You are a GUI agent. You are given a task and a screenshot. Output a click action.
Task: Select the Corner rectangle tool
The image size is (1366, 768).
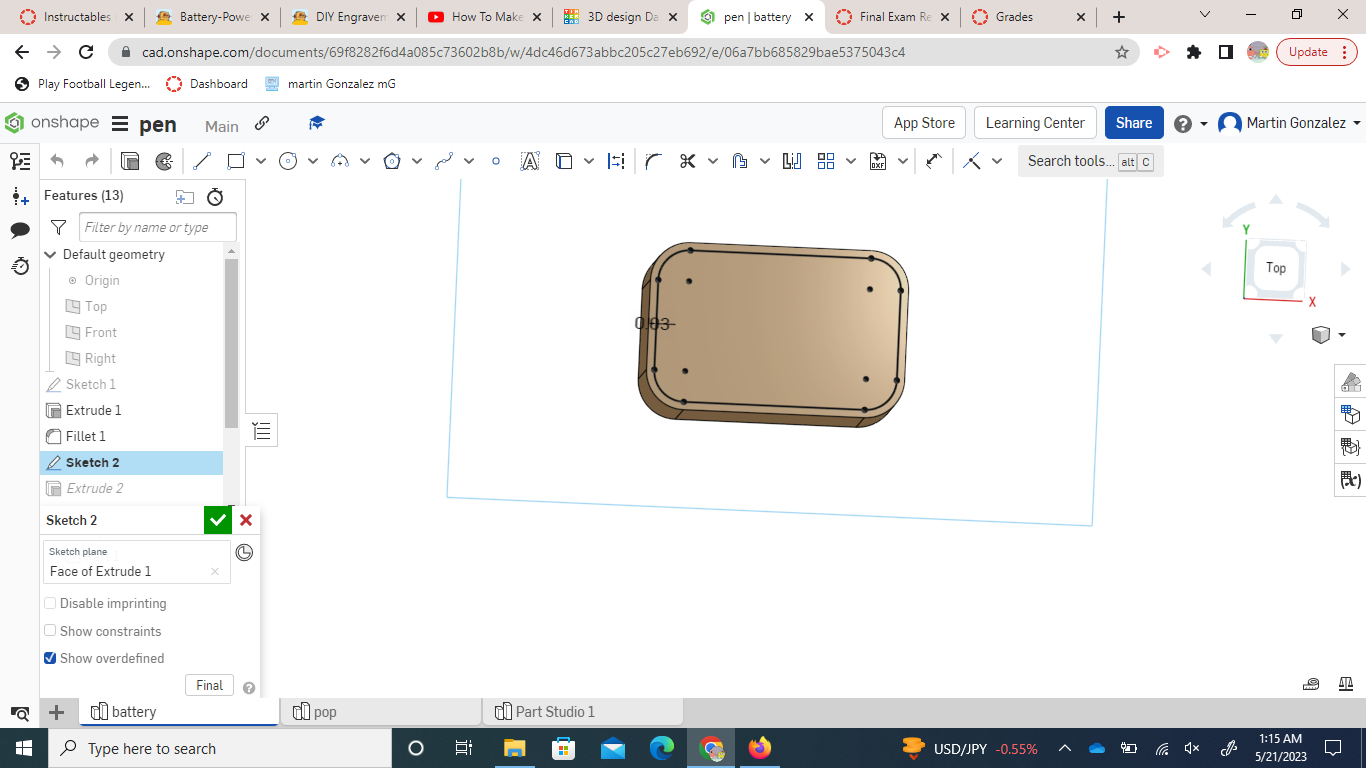tap(238, 160)
